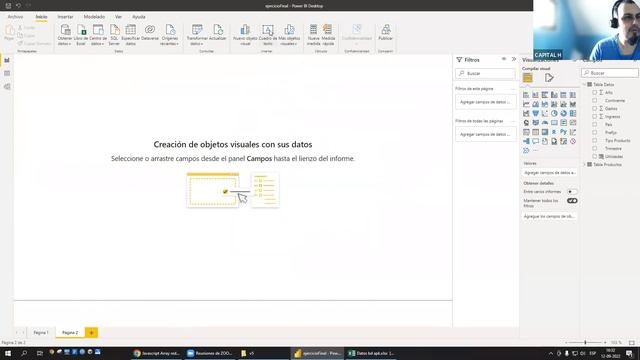Check the Trimestre field checkbox
This screenshot has width=640, height=360.
point(595,149)
